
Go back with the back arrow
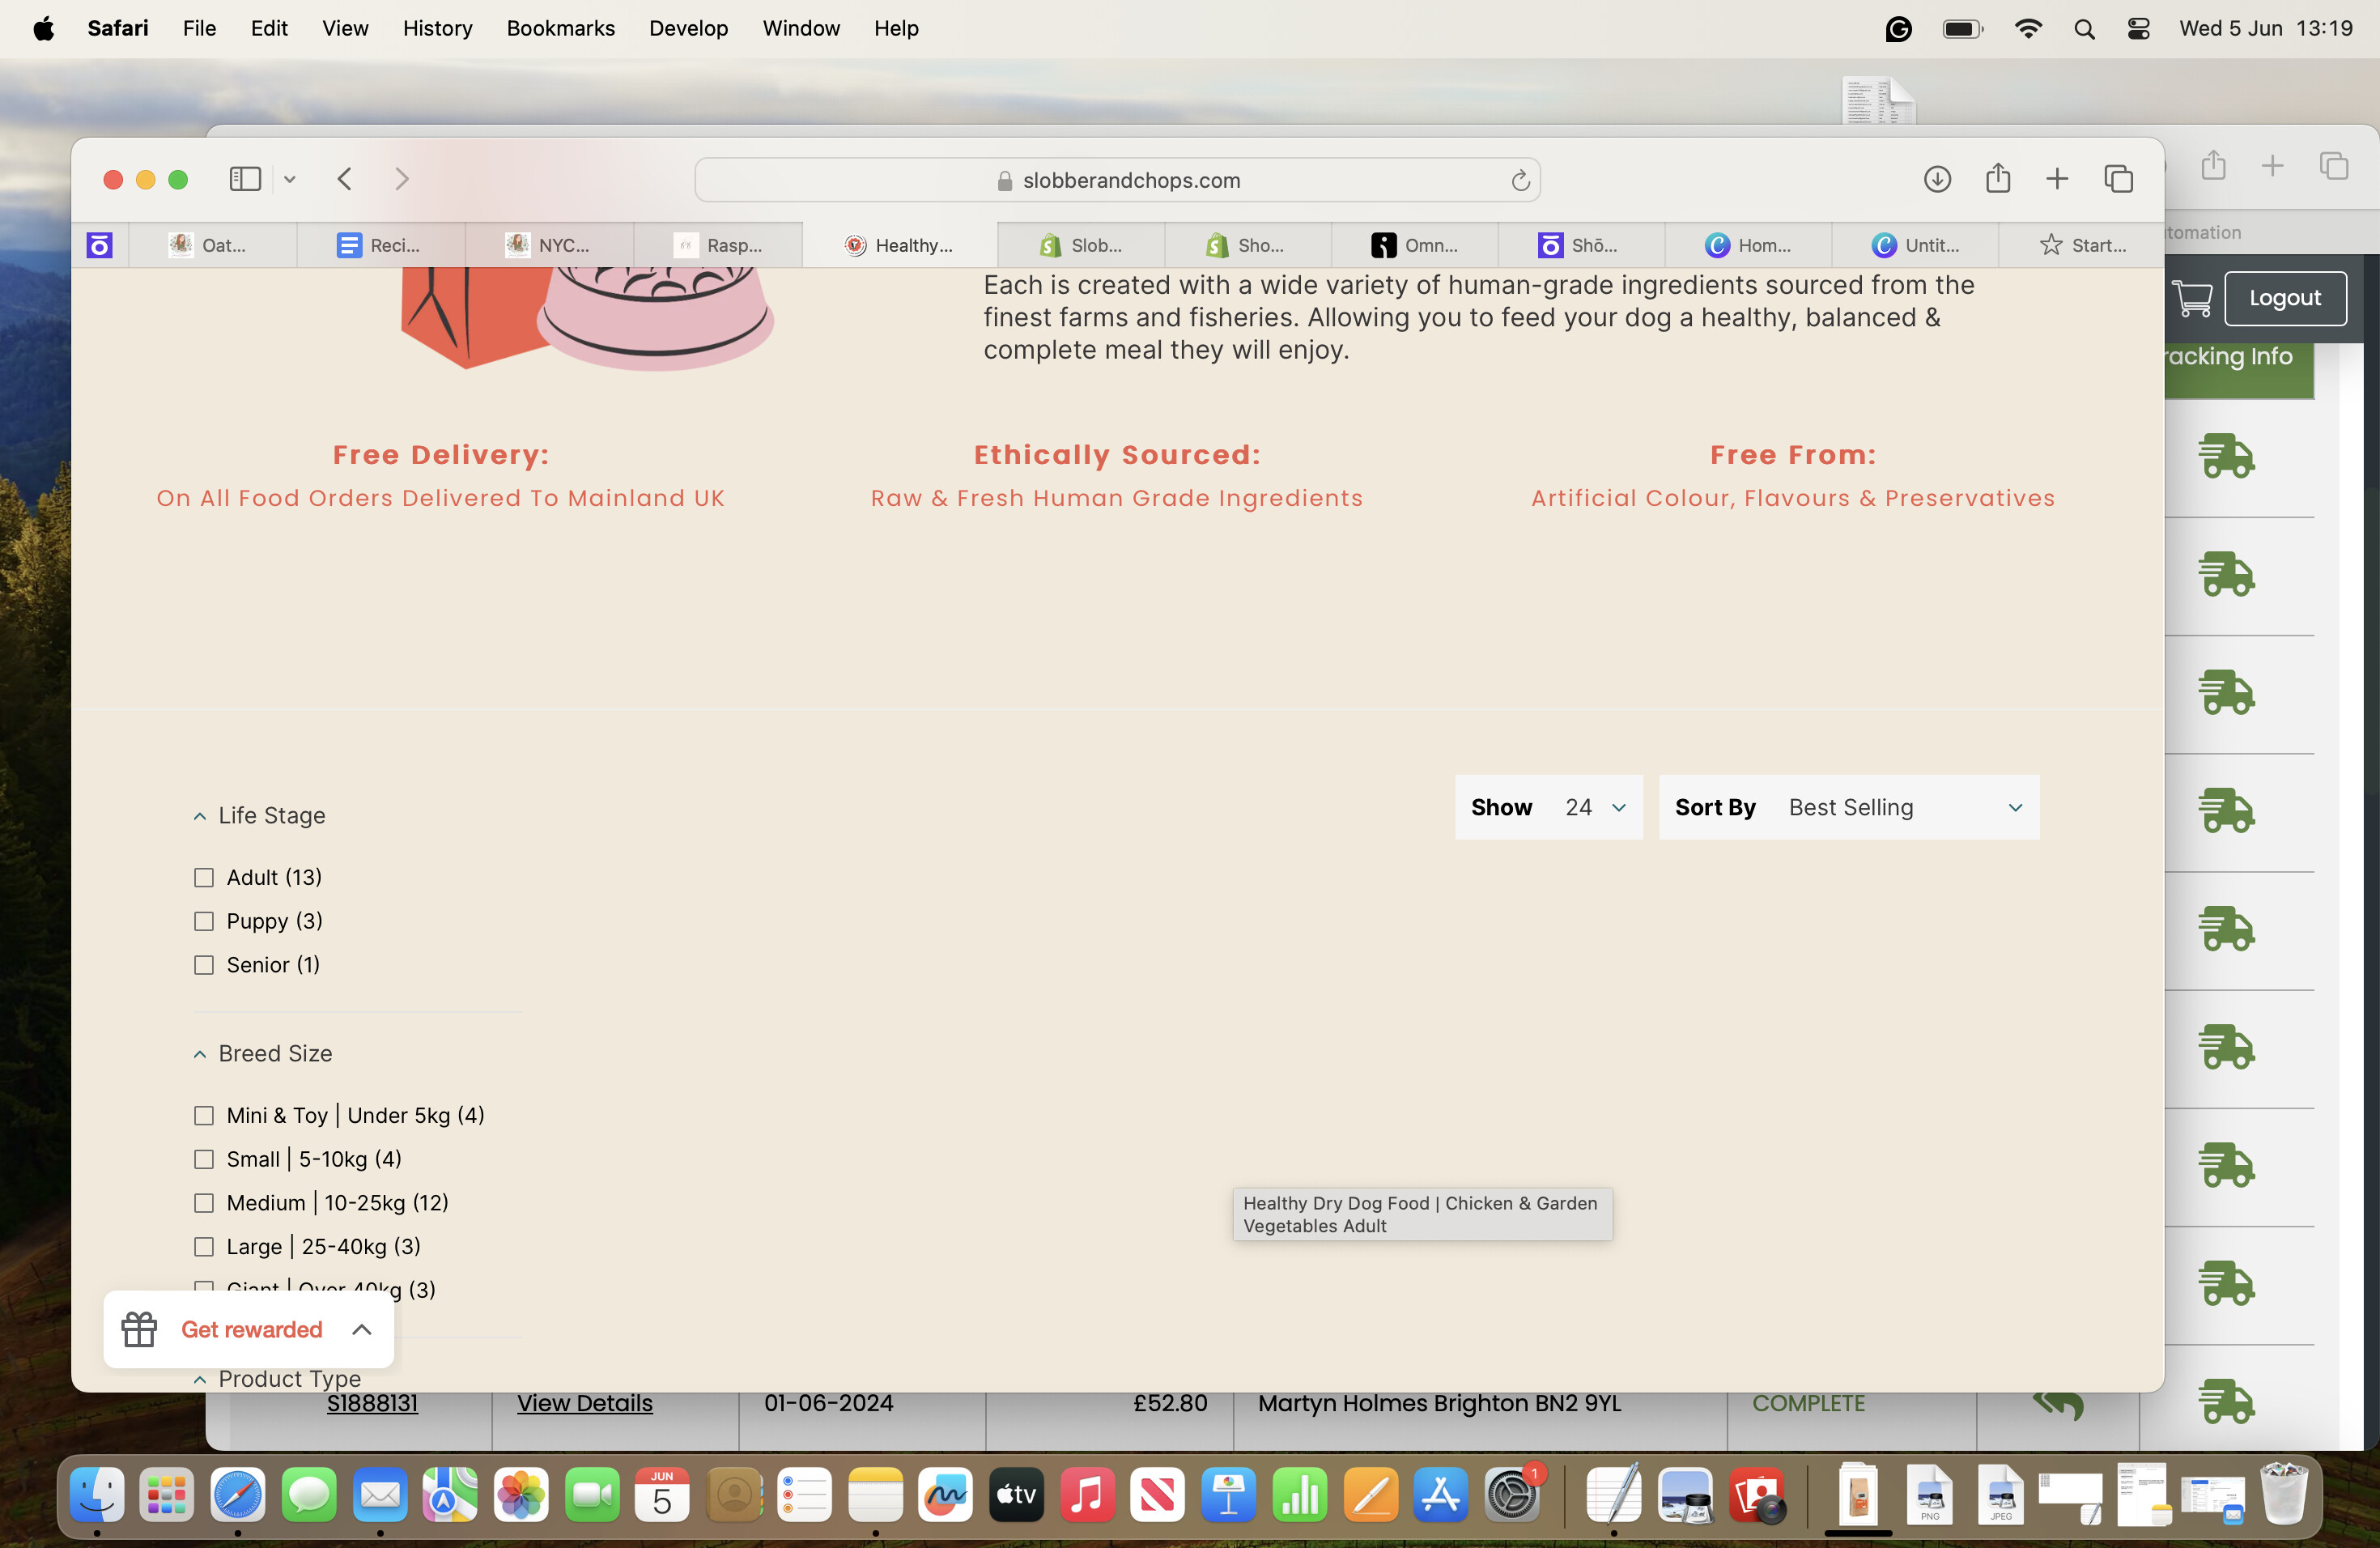(x=345, y=179)
